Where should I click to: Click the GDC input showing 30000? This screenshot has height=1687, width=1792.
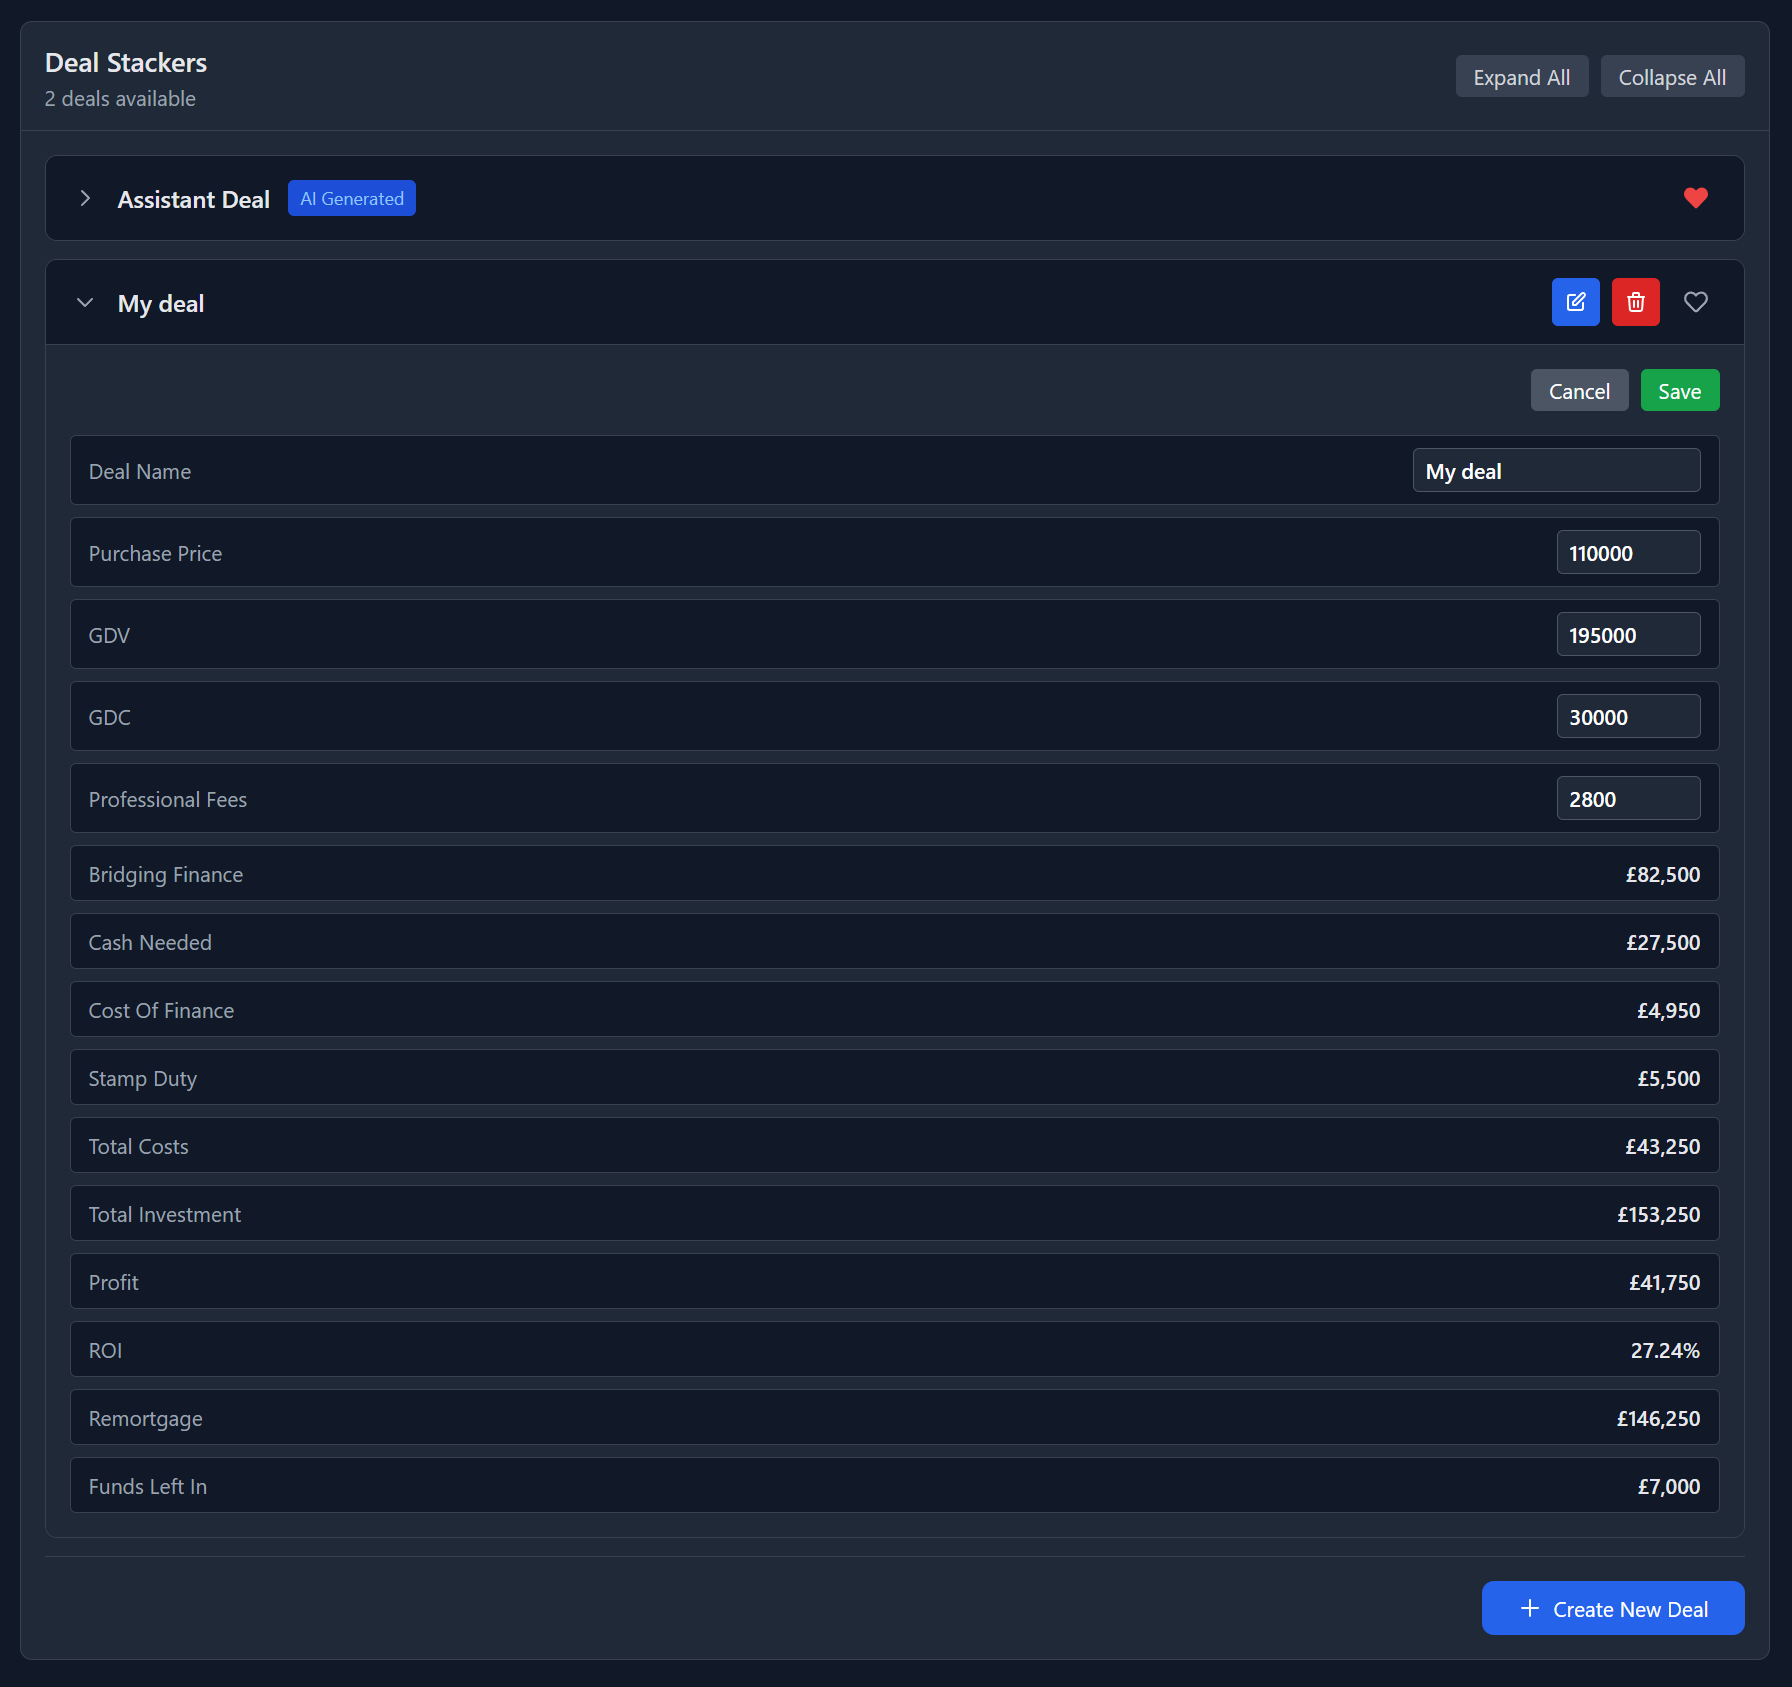[x=1628, y=717]
